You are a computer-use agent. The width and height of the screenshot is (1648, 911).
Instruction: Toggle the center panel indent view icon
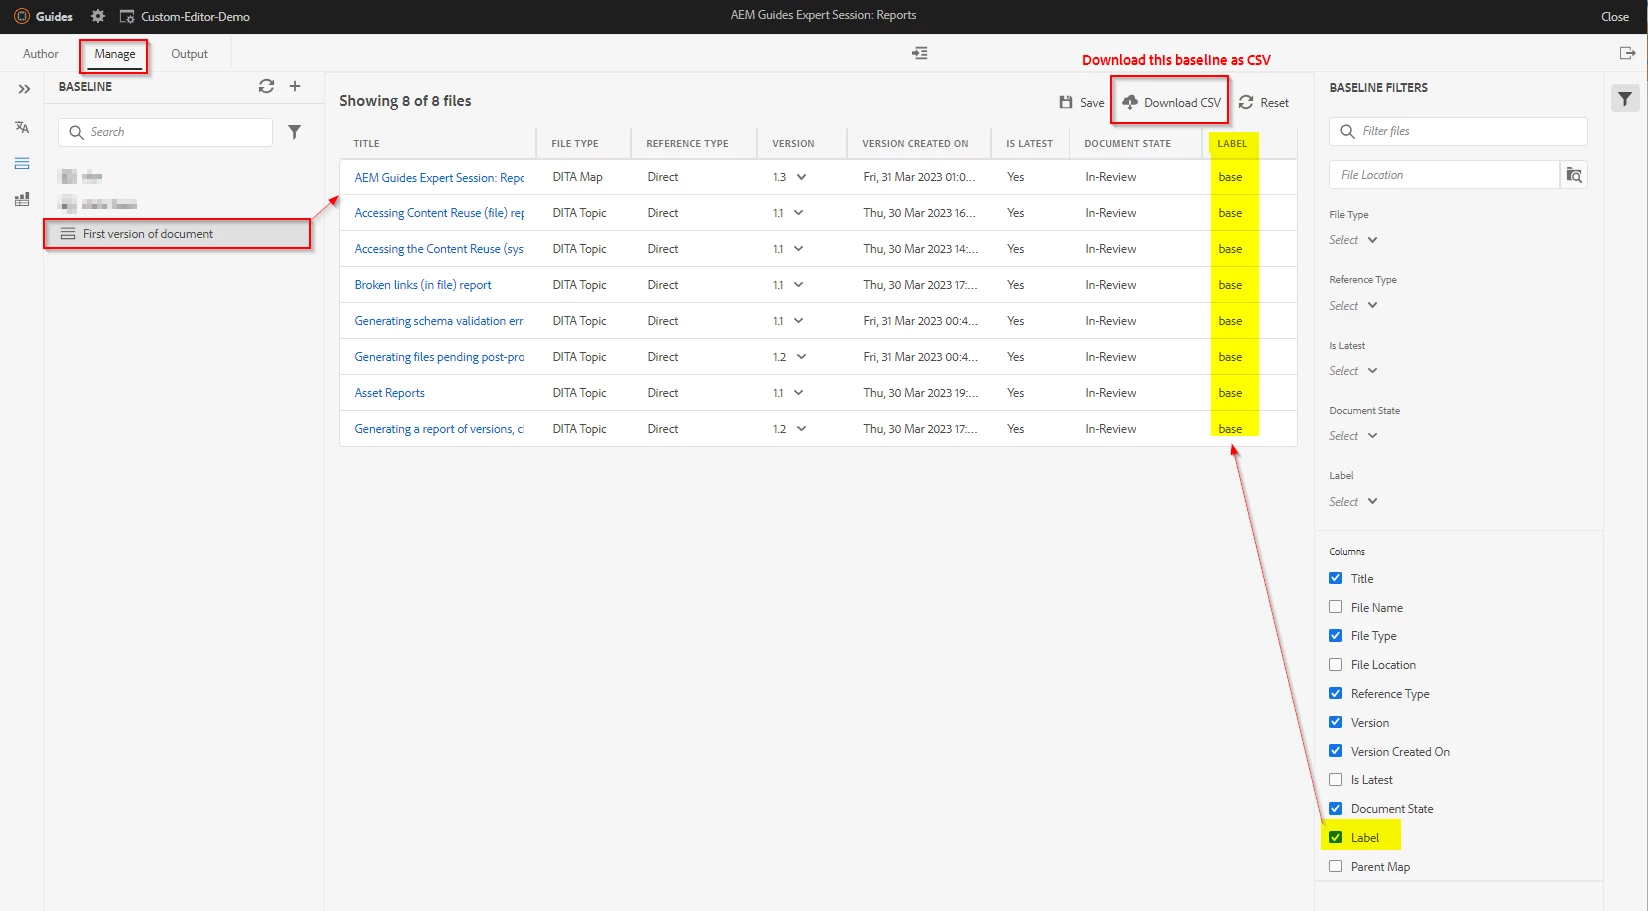(920, 53)
